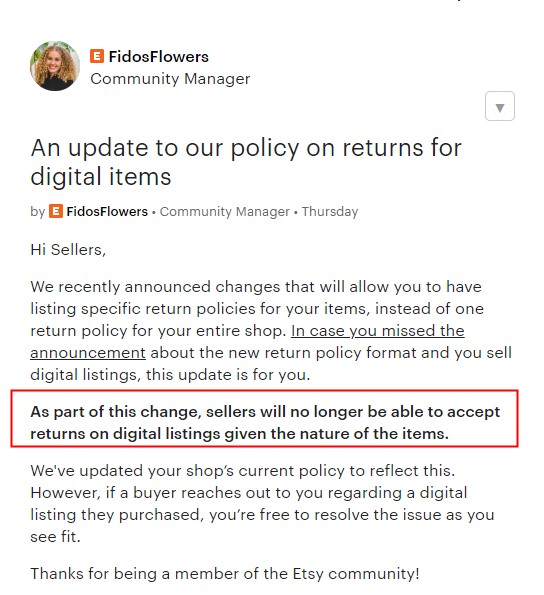The height and width of the screenshot is (595, 544).
Task: Expand the post options dropdown arrow
Action: tap(500, 106)
